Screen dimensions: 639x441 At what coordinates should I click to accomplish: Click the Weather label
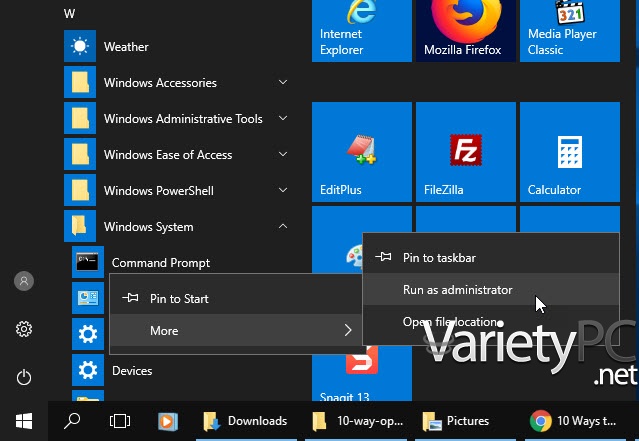pos(126,46)
